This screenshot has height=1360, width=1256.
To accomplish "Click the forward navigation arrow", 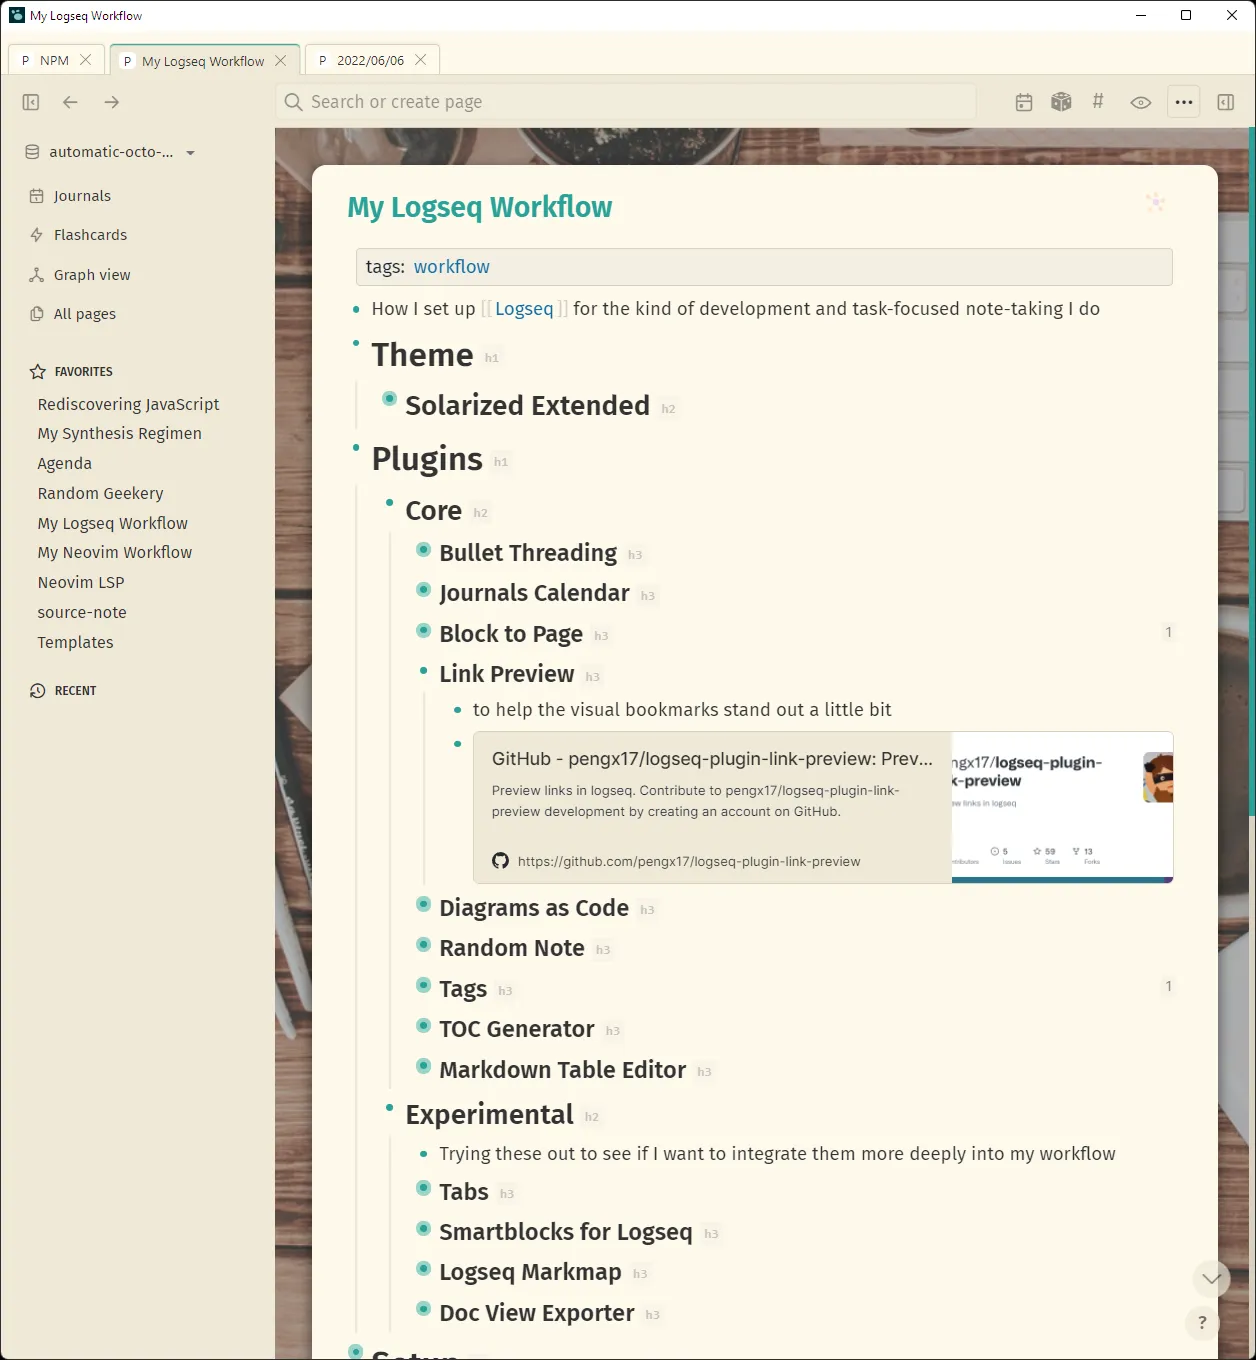I will (112, 102).
